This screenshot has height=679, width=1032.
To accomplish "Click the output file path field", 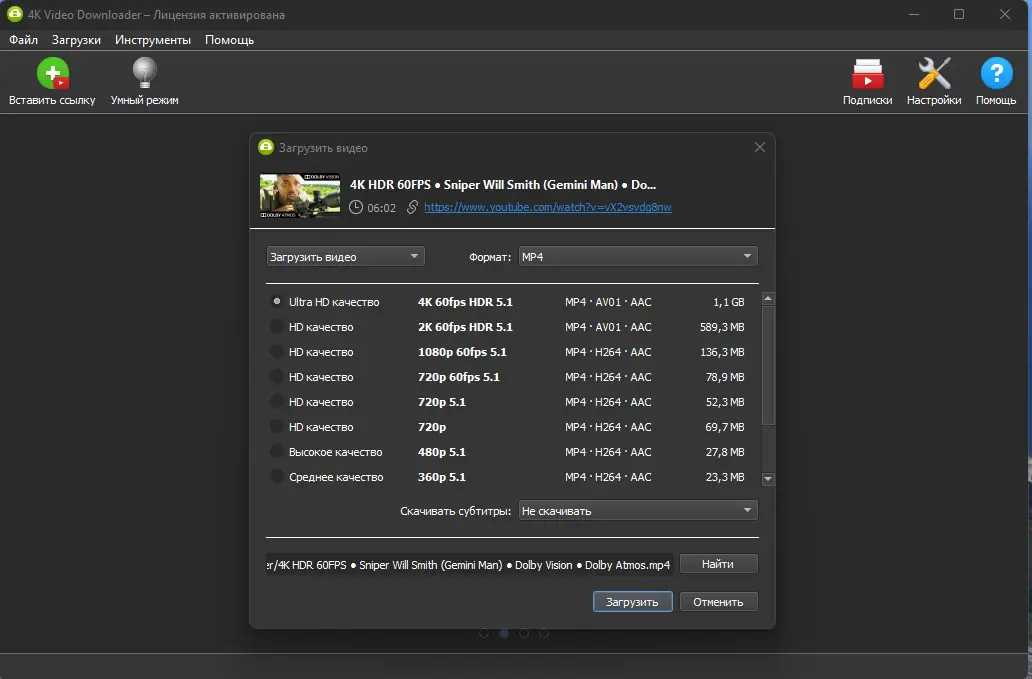I will (469, 565).
